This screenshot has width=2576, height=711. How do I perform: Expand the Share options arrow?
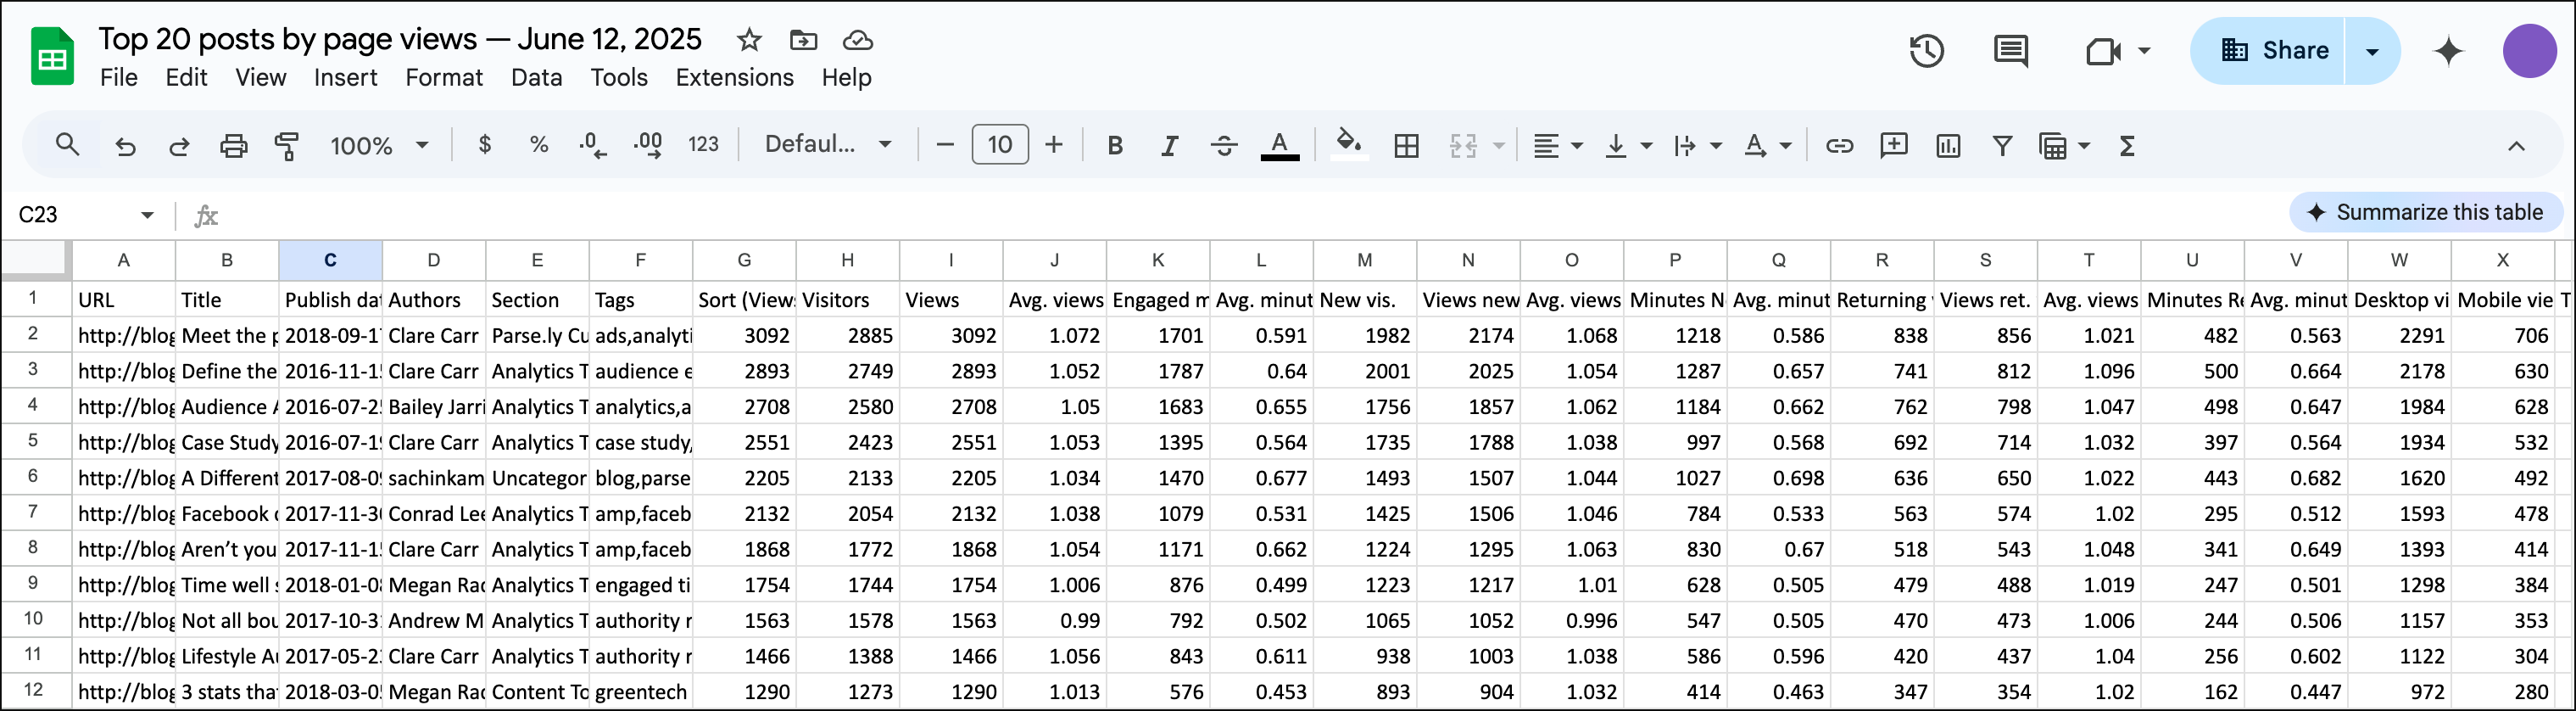tap(2372, 51)
